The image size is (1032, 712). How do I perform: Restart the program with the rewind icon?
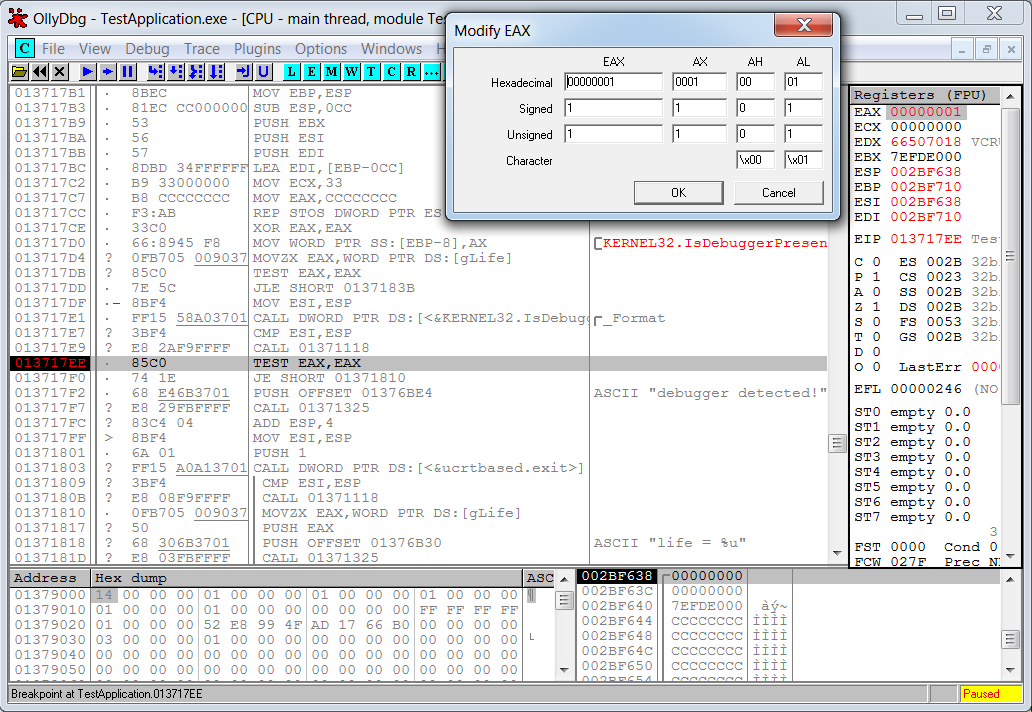coord(40,72)
